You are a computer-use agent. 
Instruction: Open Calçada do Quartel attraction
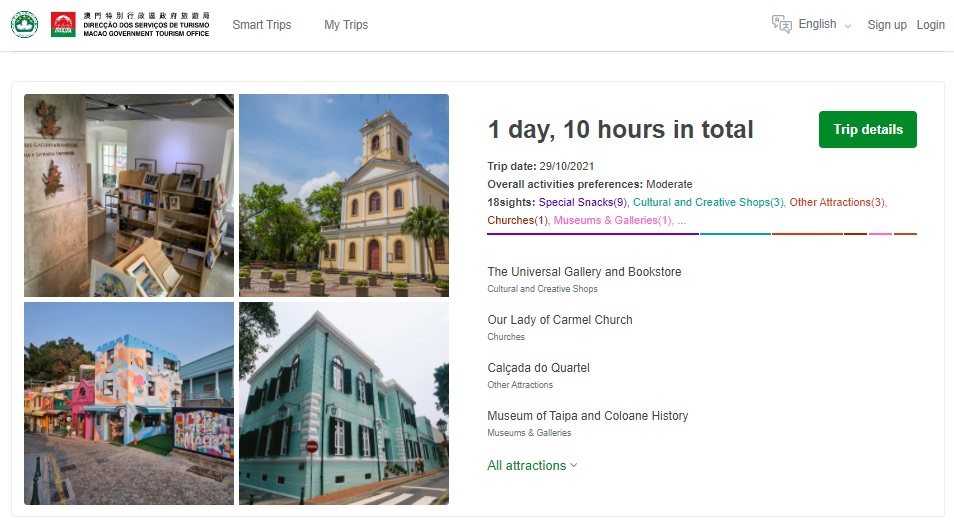[538, 368]
